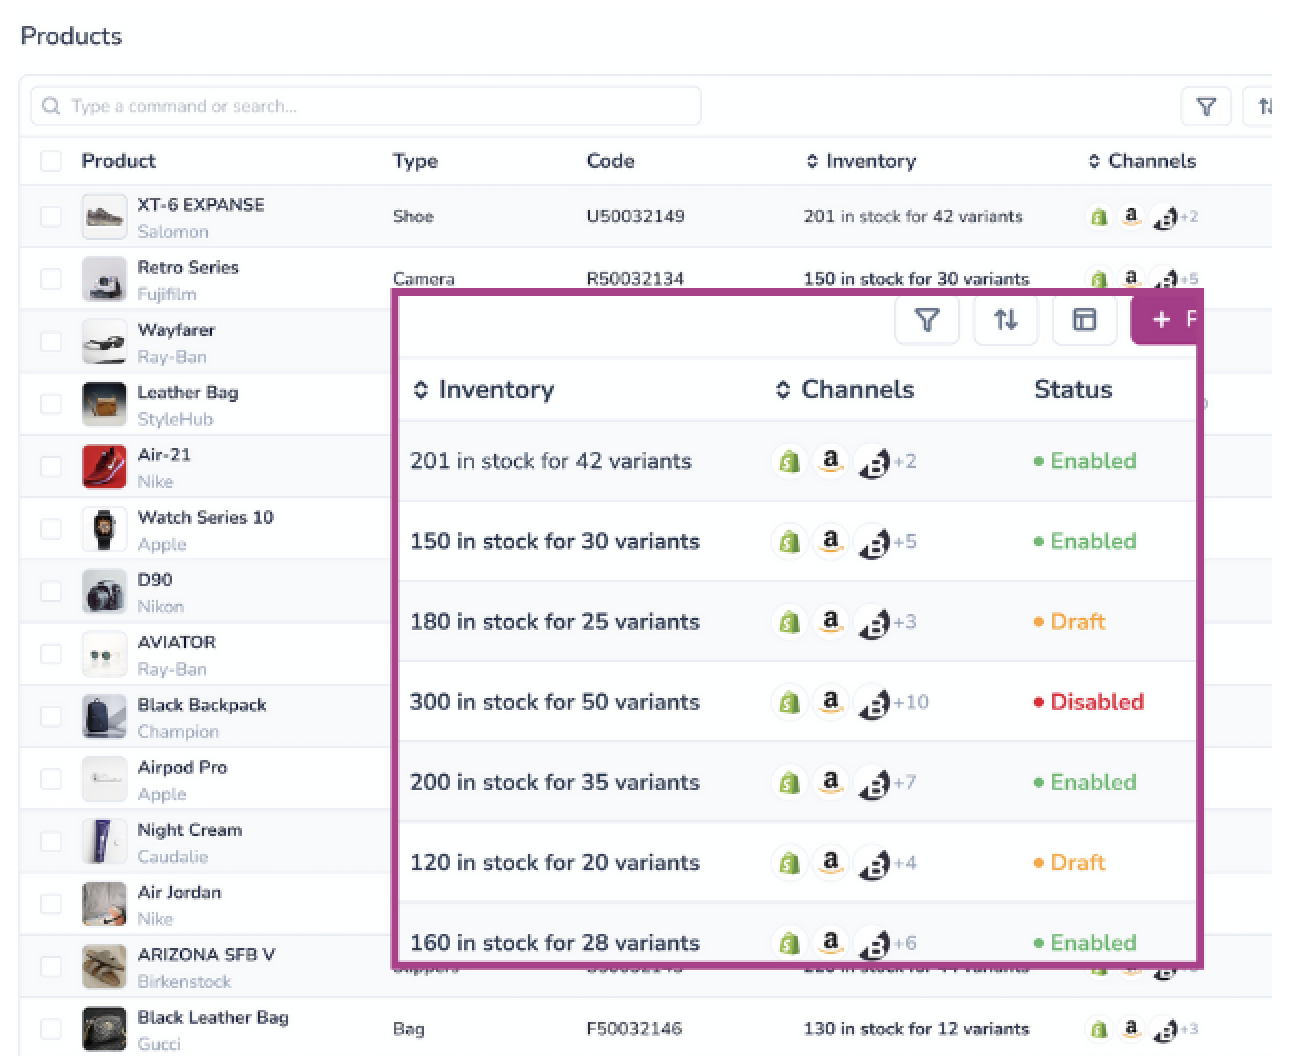
Task: Focus the command or search field
Action: point(365,106)
